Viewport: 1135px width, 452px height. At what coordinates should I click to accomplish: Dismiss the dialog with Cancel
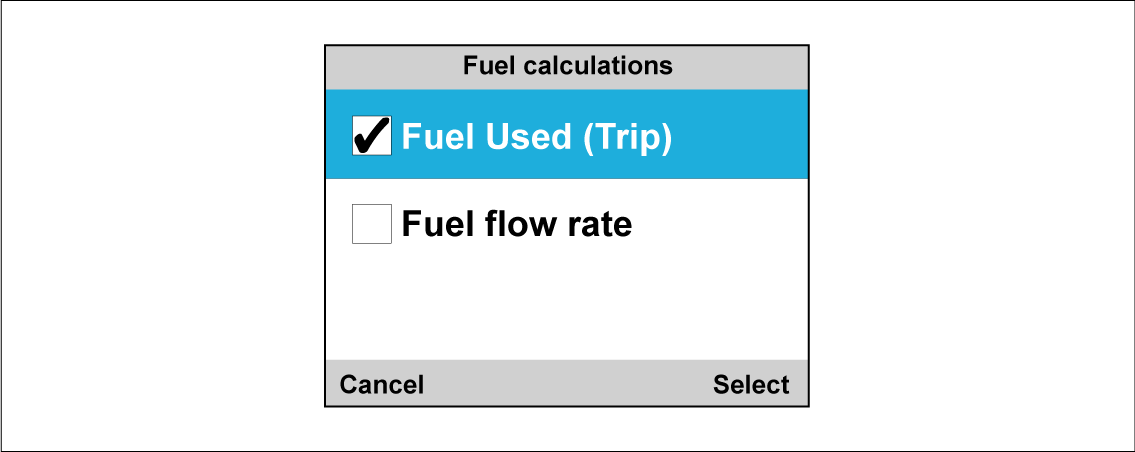pos(381,385)
